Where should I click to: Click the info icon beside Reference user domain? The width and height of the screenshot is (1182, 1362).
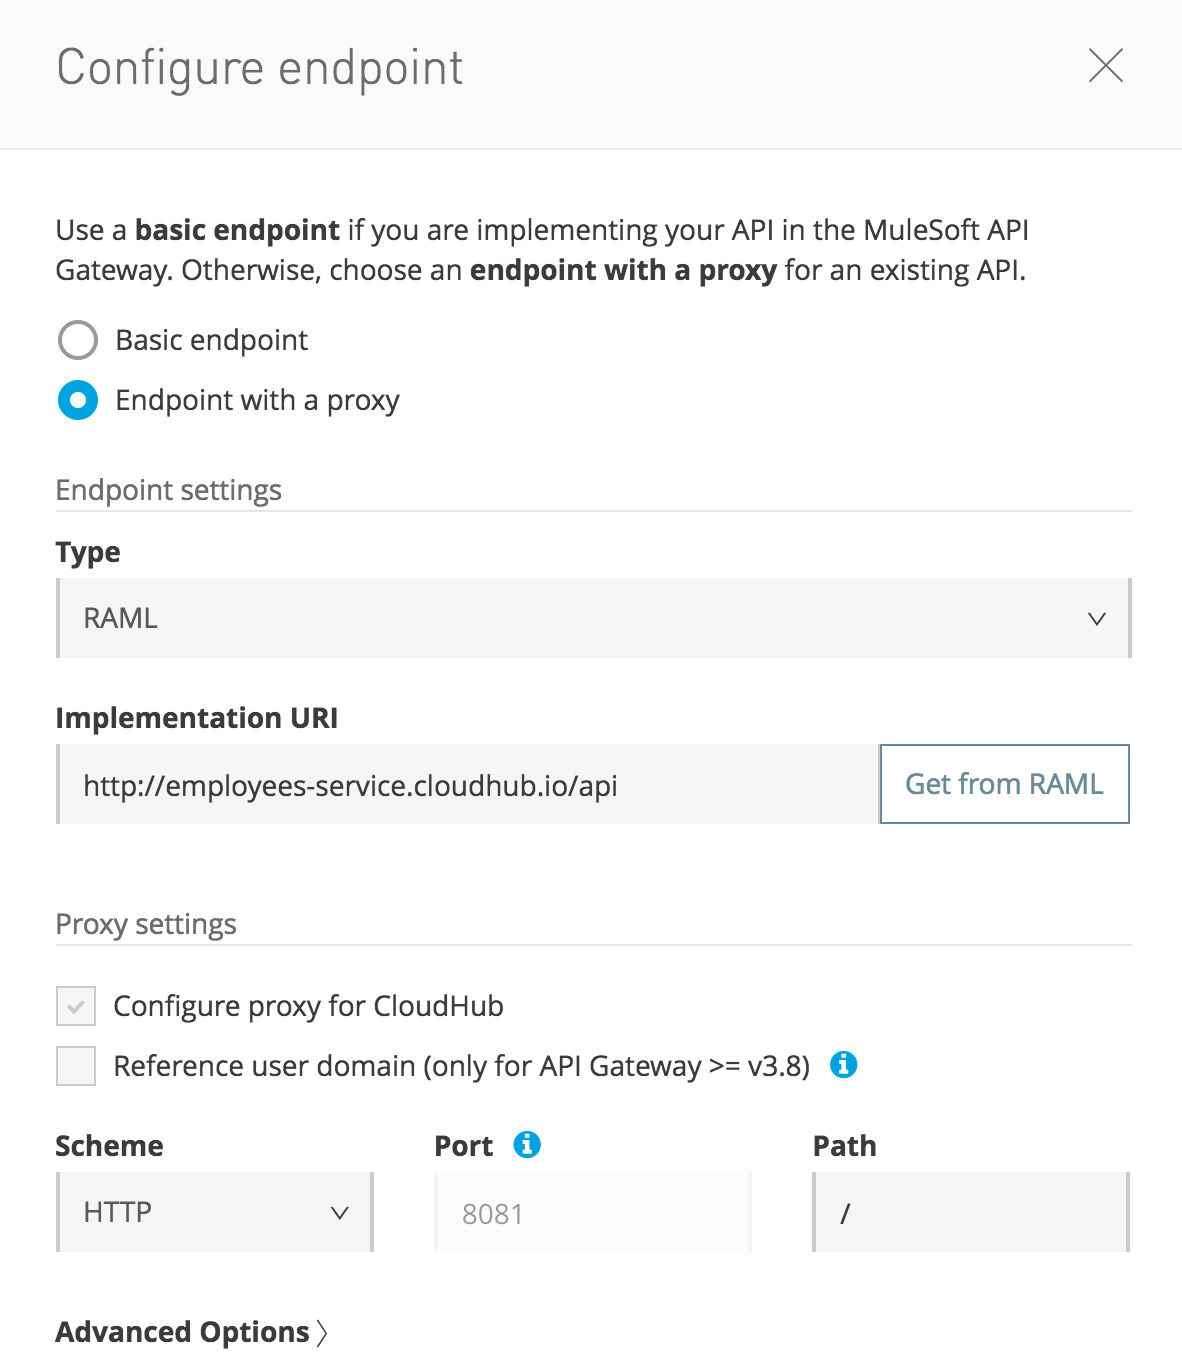pyautogui.click(x=843, y=1065)
